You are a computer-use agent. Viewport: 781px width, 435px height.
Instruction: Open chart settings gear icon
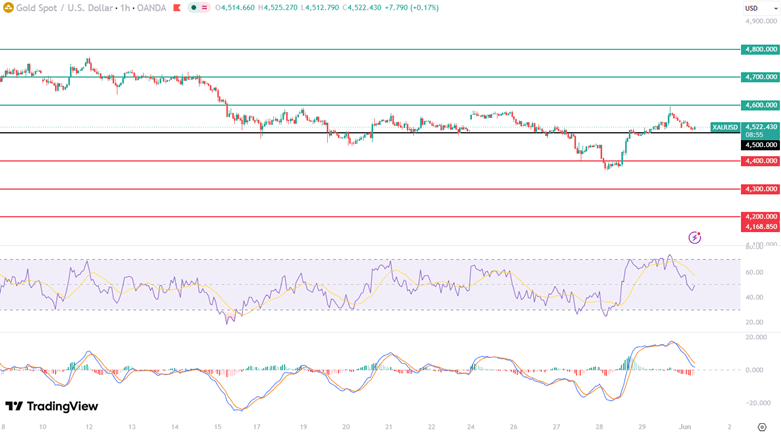click(762, 427)
